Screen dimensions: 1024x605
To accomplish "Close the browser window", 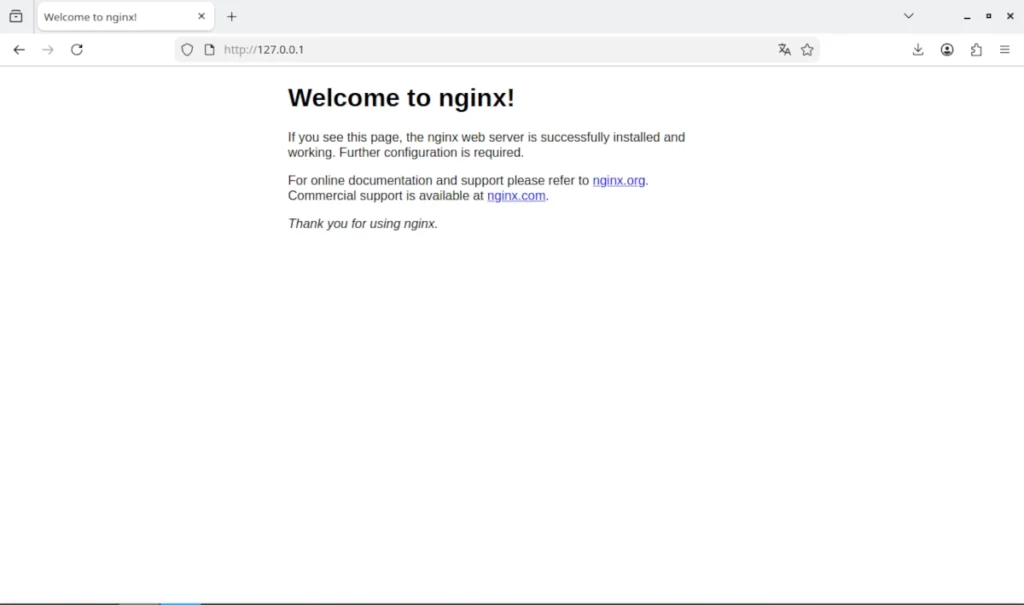I will (1010, 16).
